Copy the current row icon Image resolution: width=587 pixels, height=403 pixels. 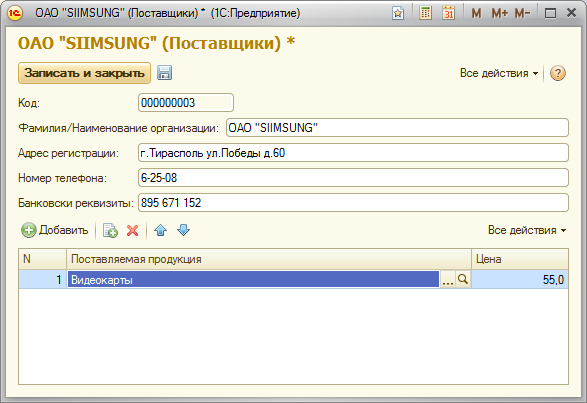pos(110,230)
